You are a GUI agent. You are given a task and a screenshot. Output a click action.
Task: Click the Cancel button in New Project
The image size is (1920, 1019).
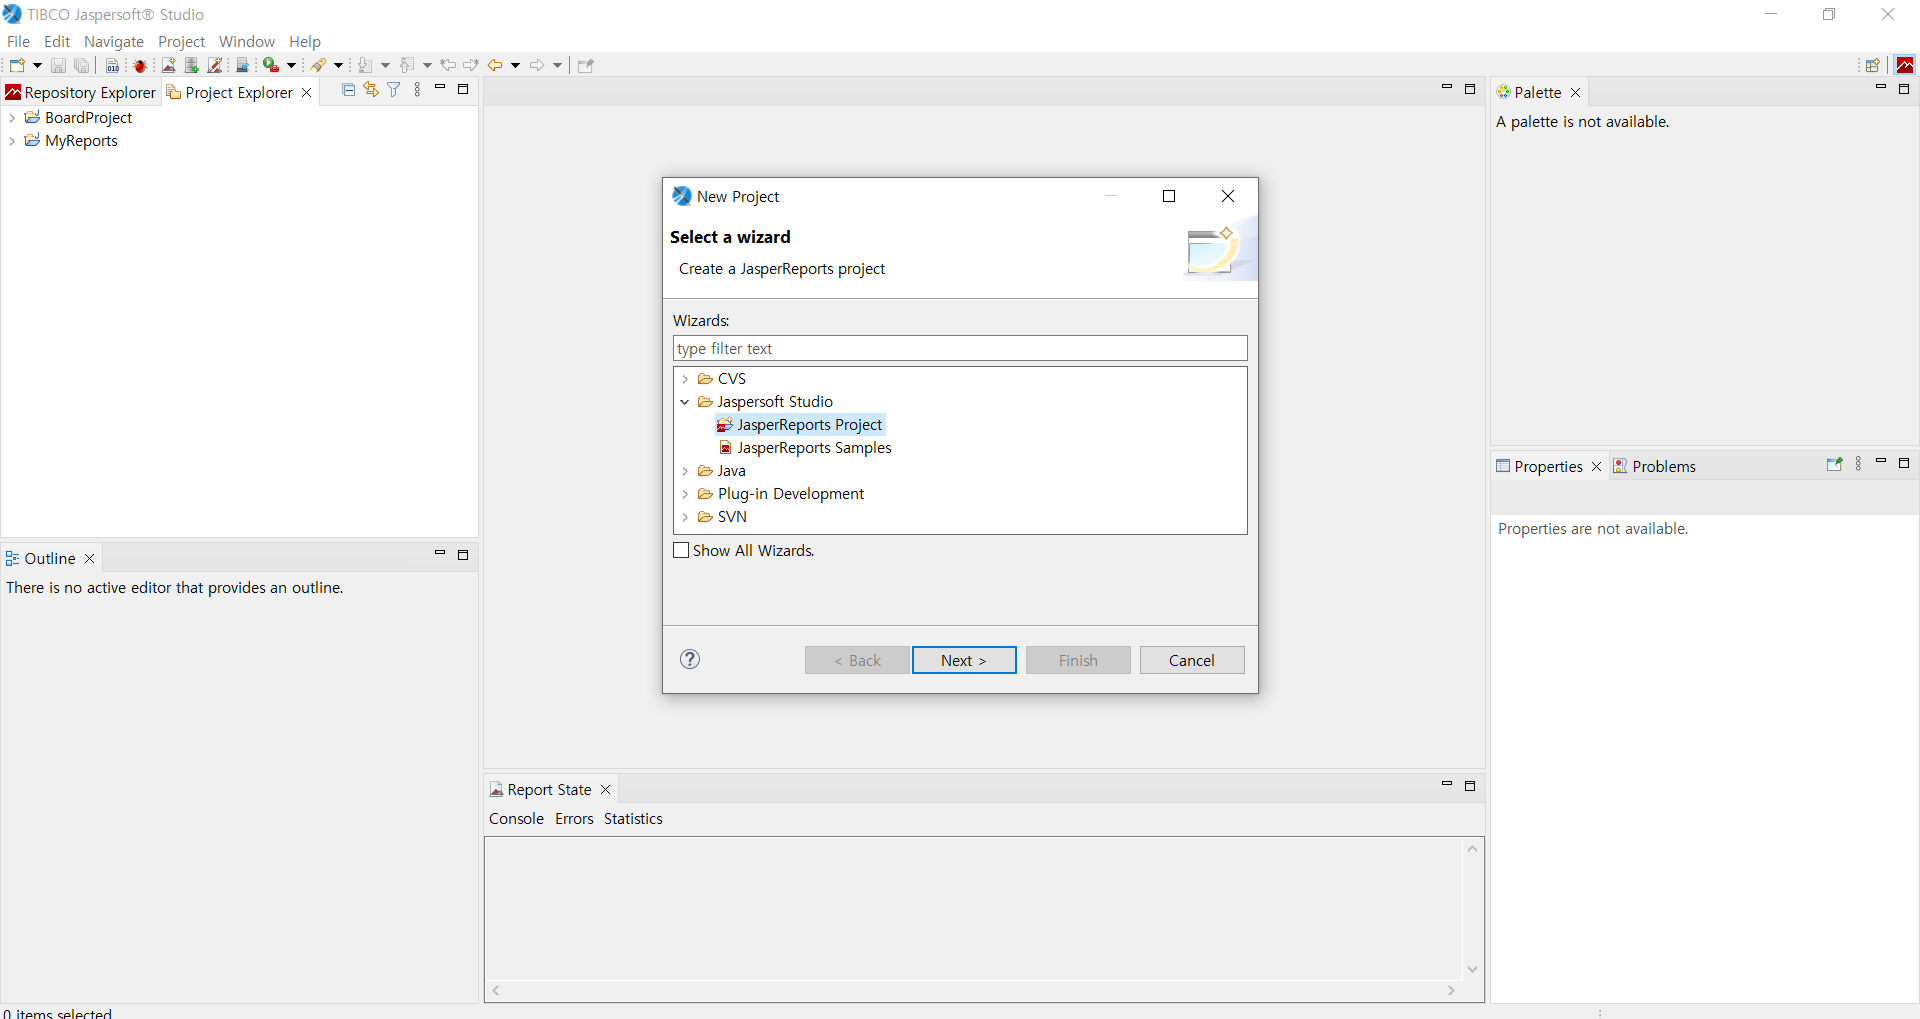tap(1192, 660)
